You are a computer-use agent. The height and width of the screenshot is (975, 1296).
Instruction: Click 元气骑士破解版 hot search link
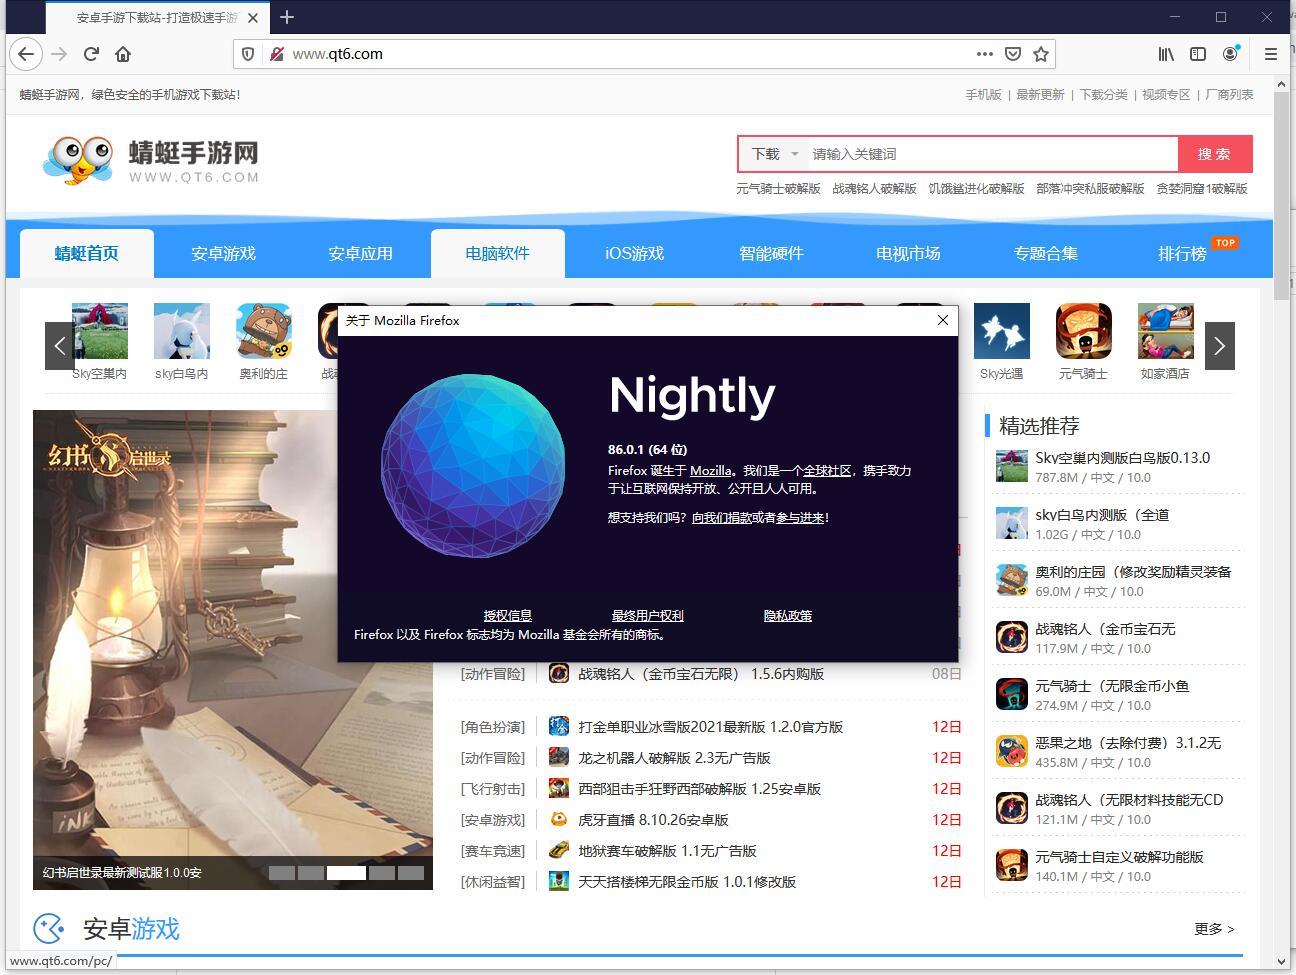779,188
